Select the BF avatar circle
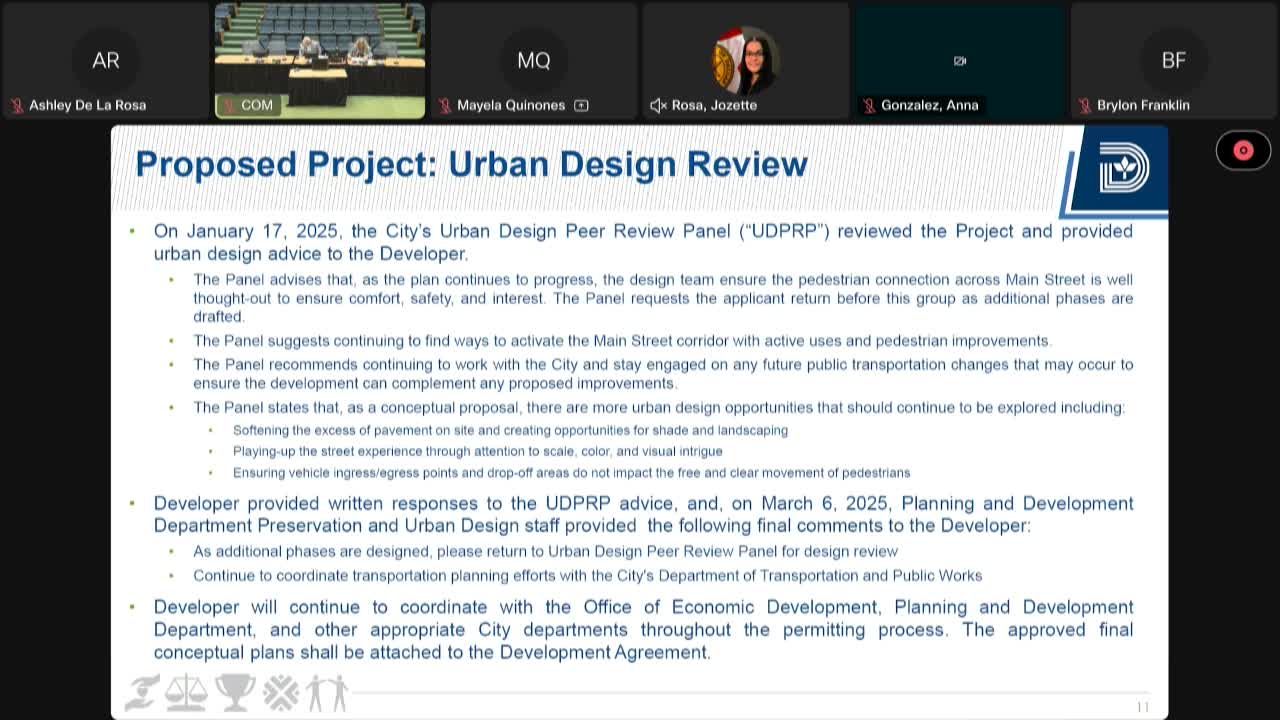 1174,60
